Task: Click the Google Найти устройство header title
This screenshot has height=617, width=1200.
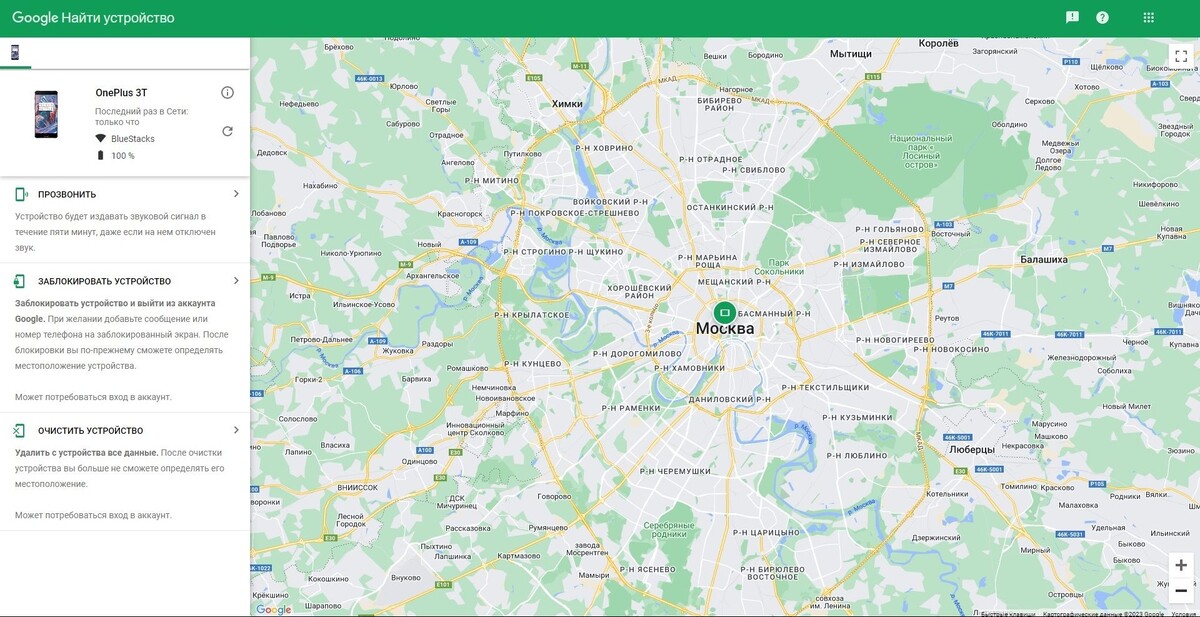Action: [93, 18]
